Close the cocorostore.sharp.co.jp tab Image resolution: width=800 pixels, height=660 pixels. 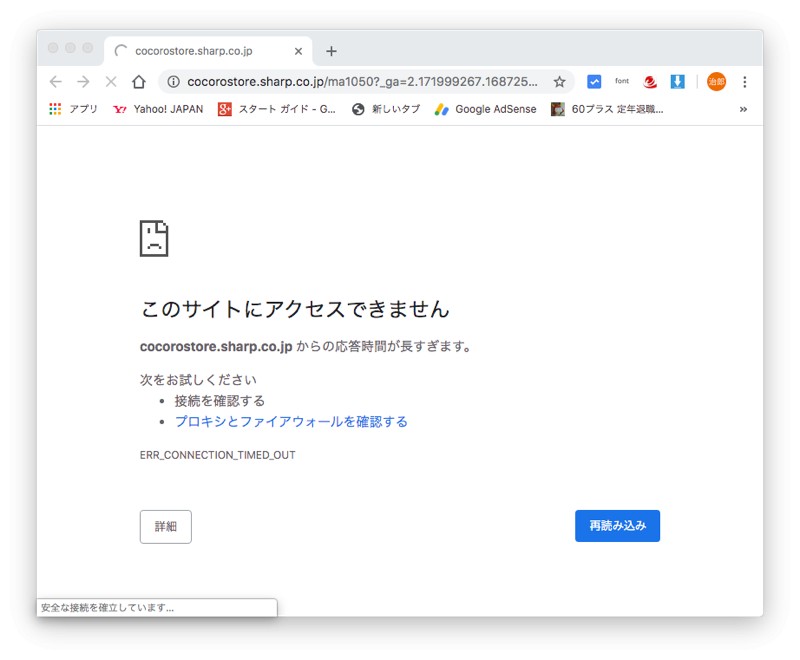(x=298, y=51)
